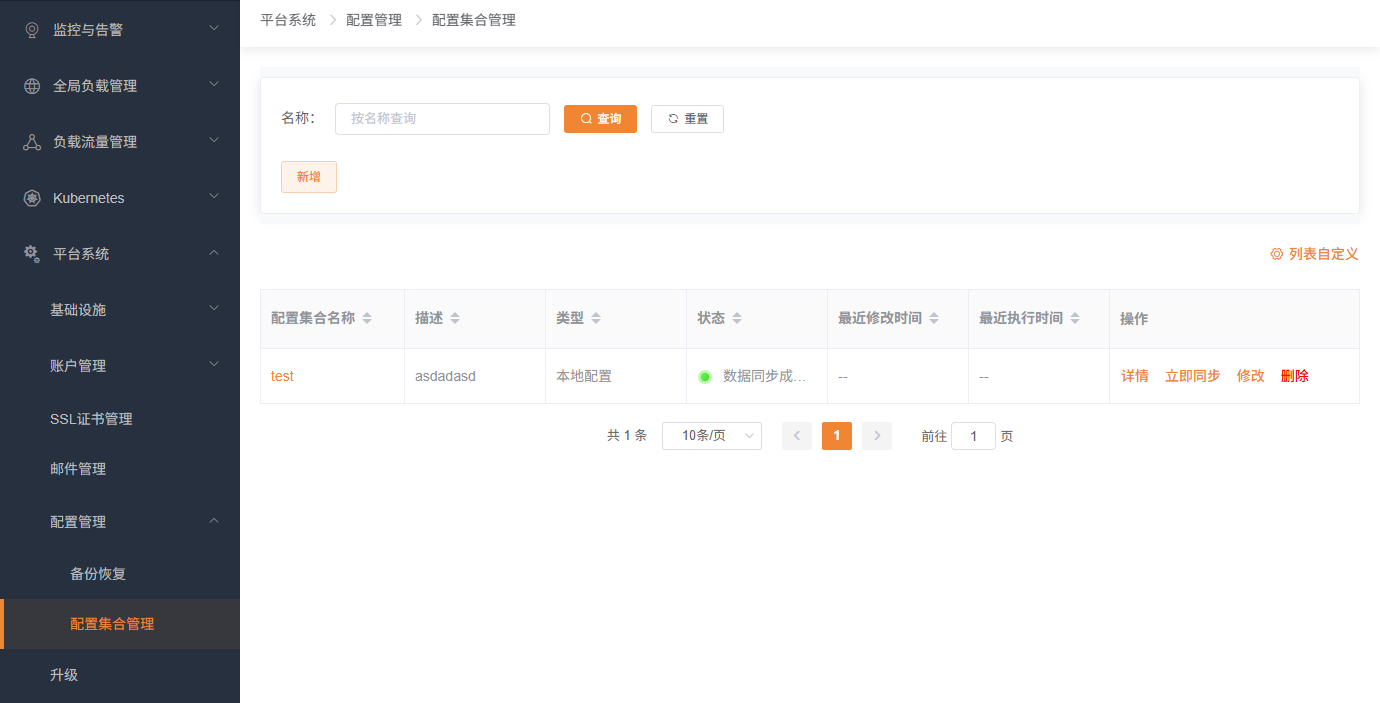Expand Kubernetes menu chevron

(x=214, y=196)
